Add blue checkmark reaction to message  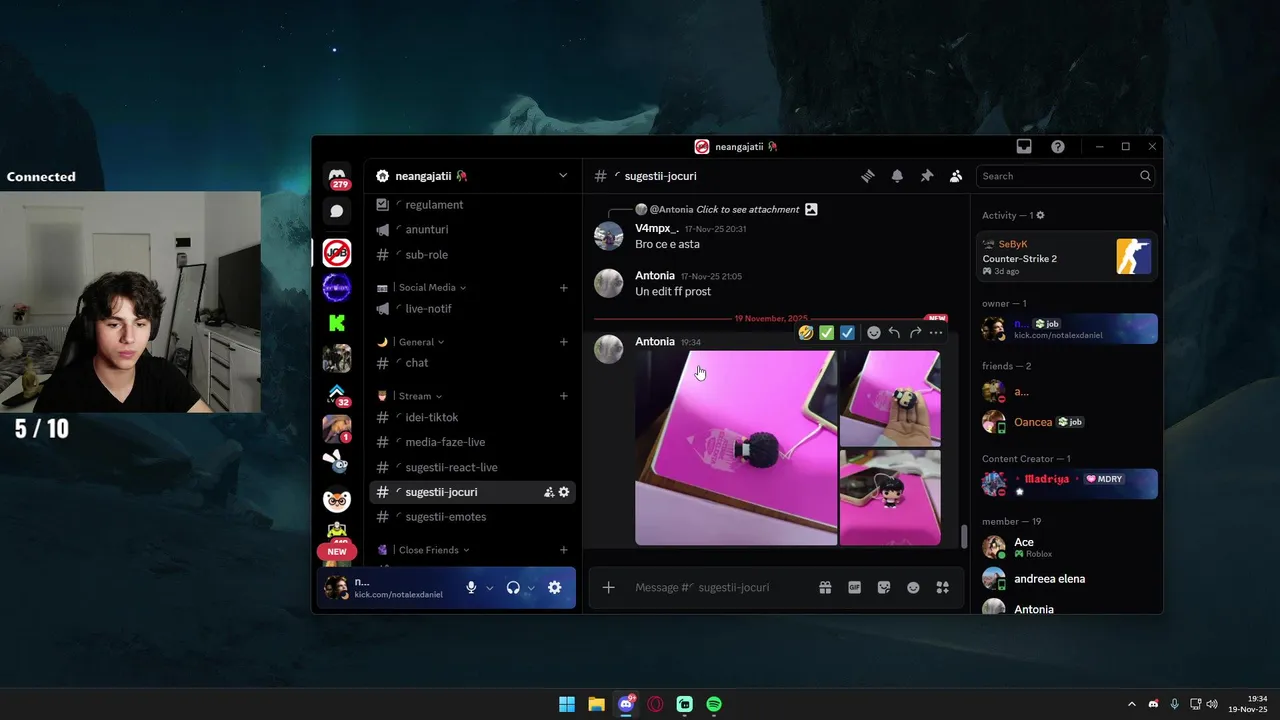[848, 333]
